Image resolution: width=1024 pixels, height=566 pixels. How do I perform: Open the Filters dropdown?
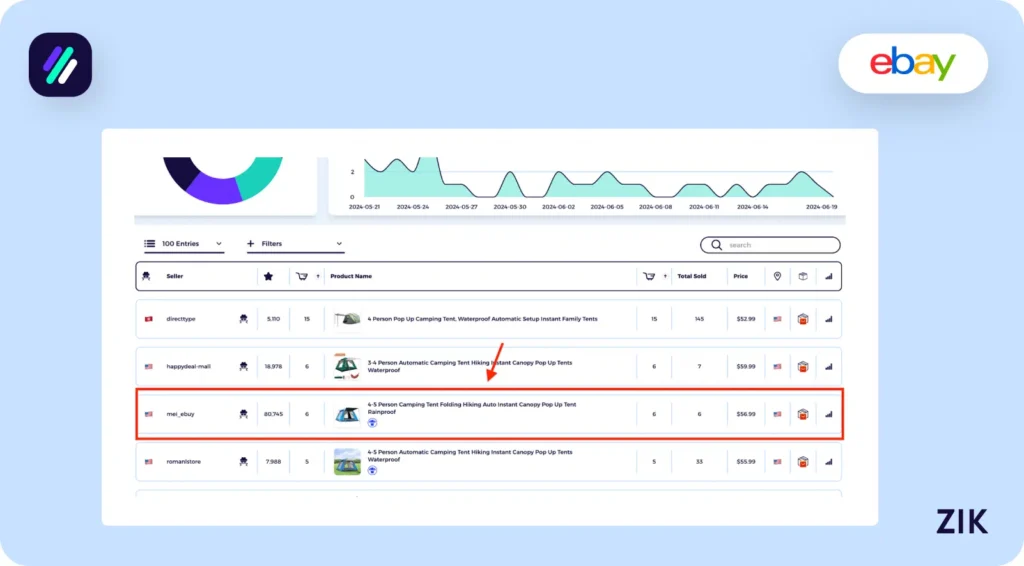click(x=295, y=243)
